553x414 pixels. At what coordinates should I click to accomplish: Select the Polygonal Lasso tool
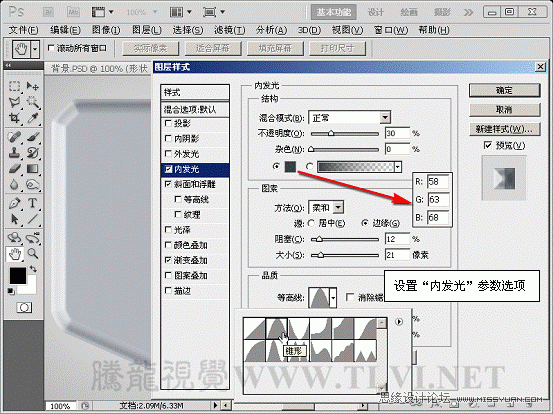coord(14,102)
